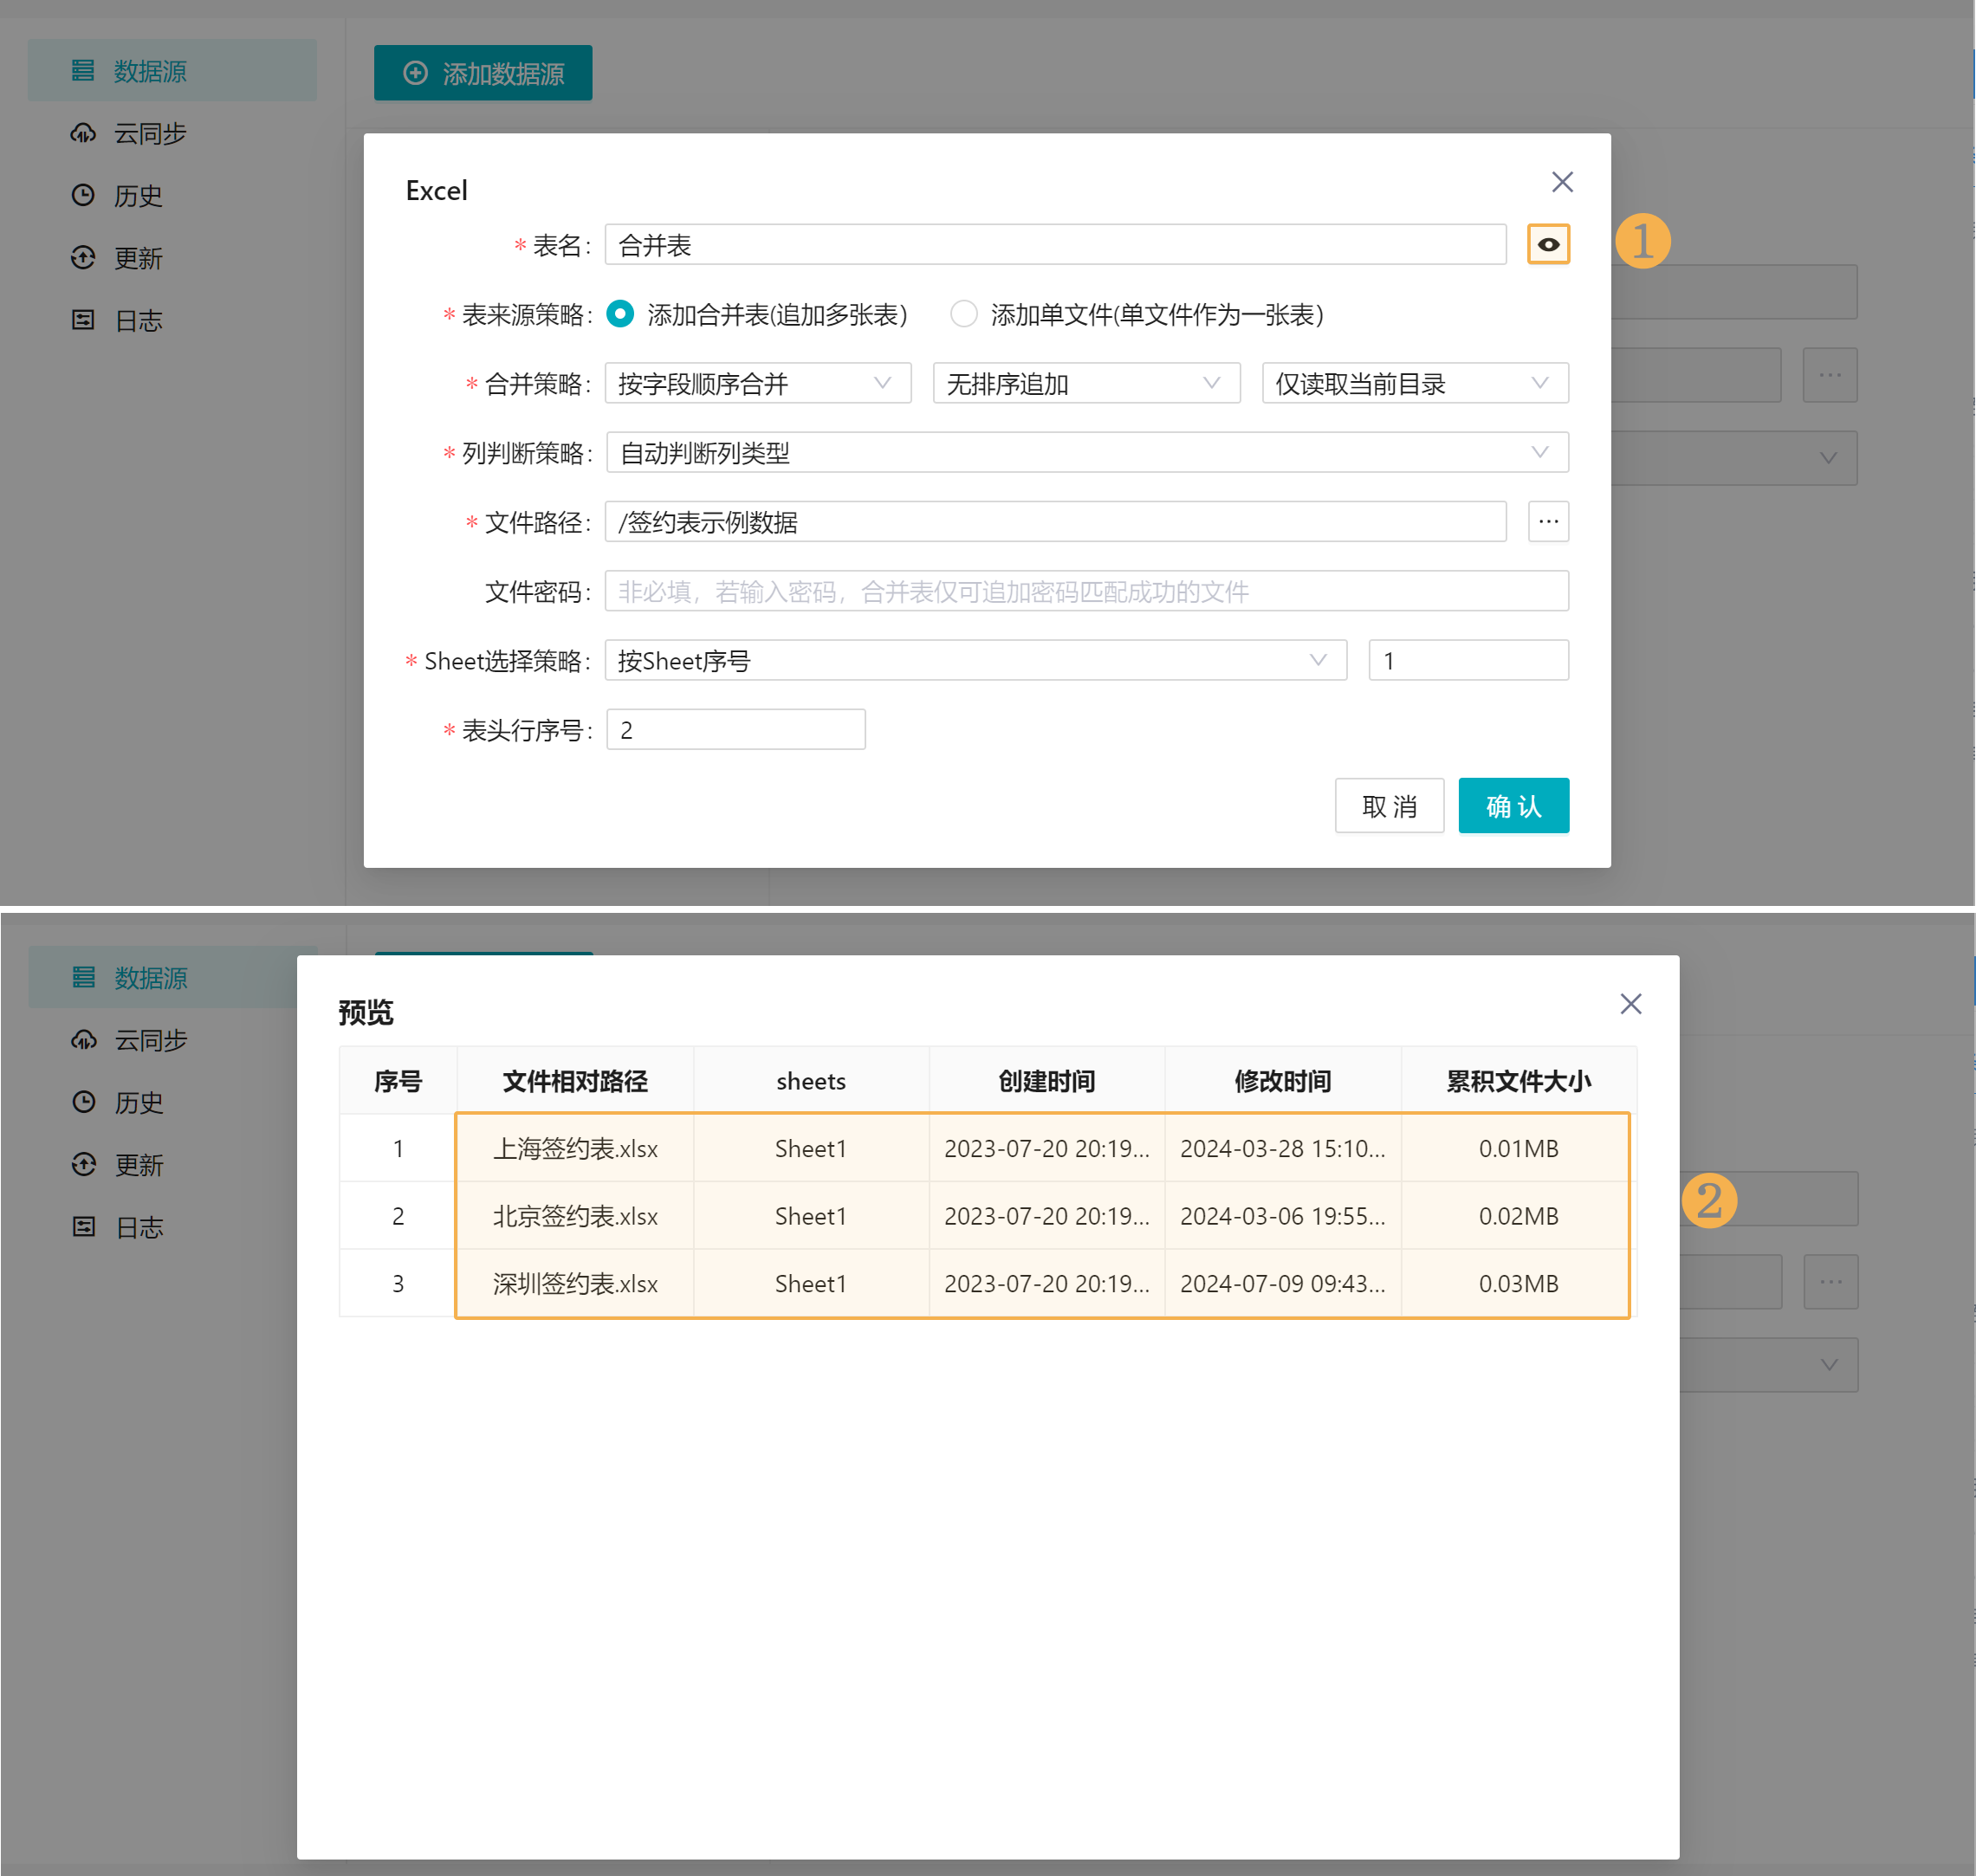Open 历史 history in top sidebar
1976x1876 pixels.
pyautogui.click(x=137, y=195)
